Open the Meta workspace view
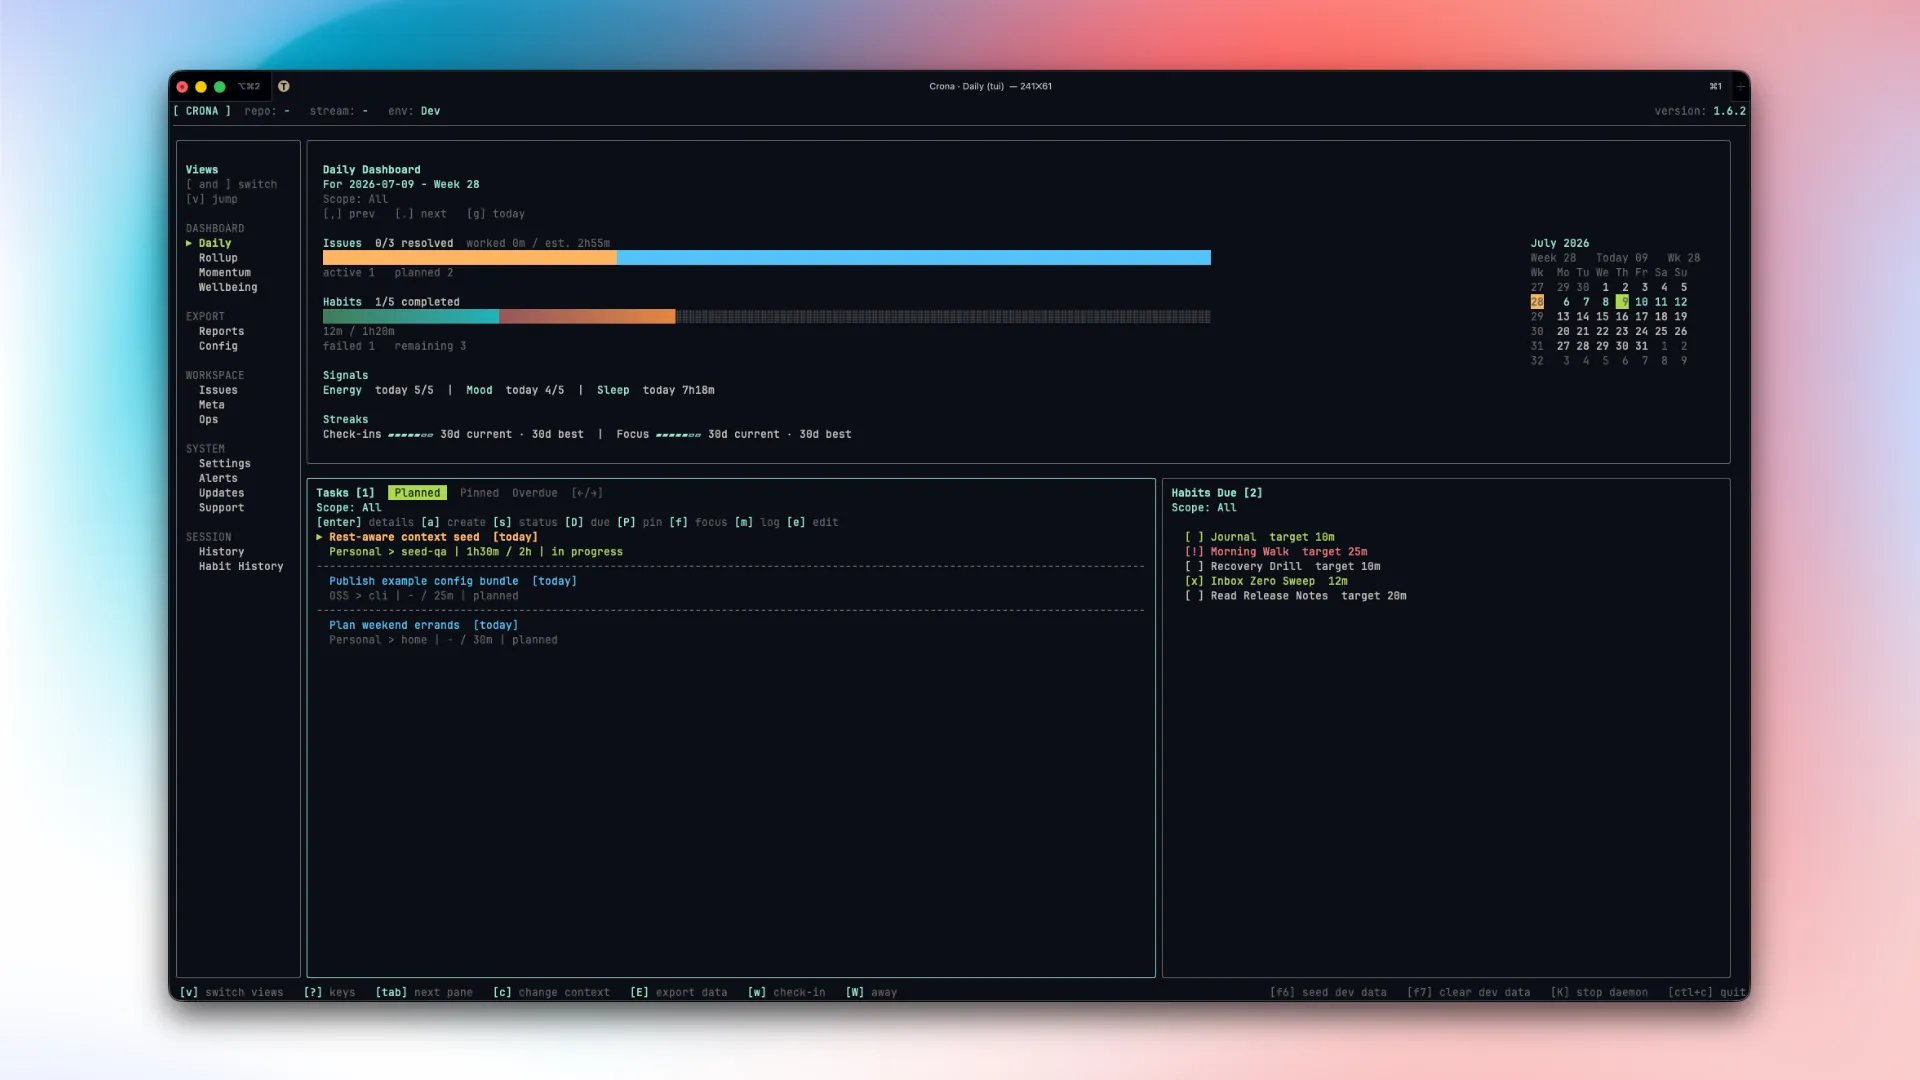1920x1080 pixels. [x=211, y=405]
